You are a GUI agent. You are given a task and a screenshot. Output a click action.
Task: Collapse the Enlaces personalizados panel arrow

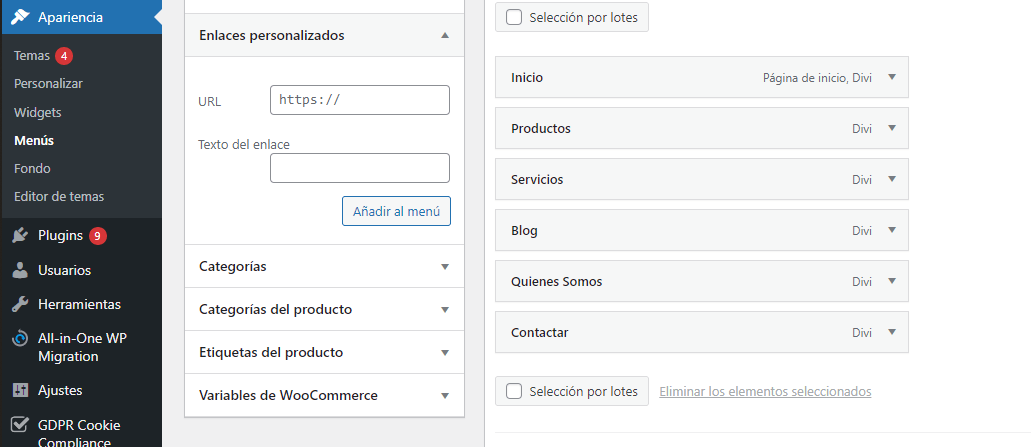pyautogui.click(x=445, y=35)
